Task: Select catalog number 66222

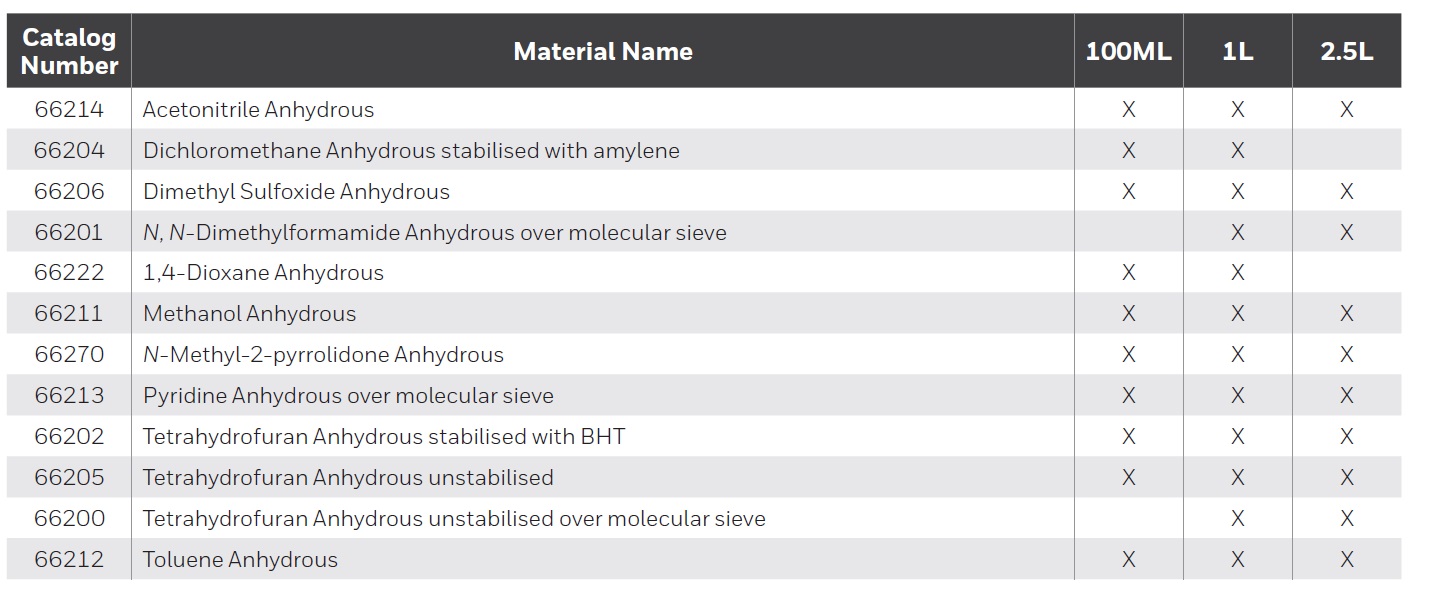Action: click(x=69, y=273)
